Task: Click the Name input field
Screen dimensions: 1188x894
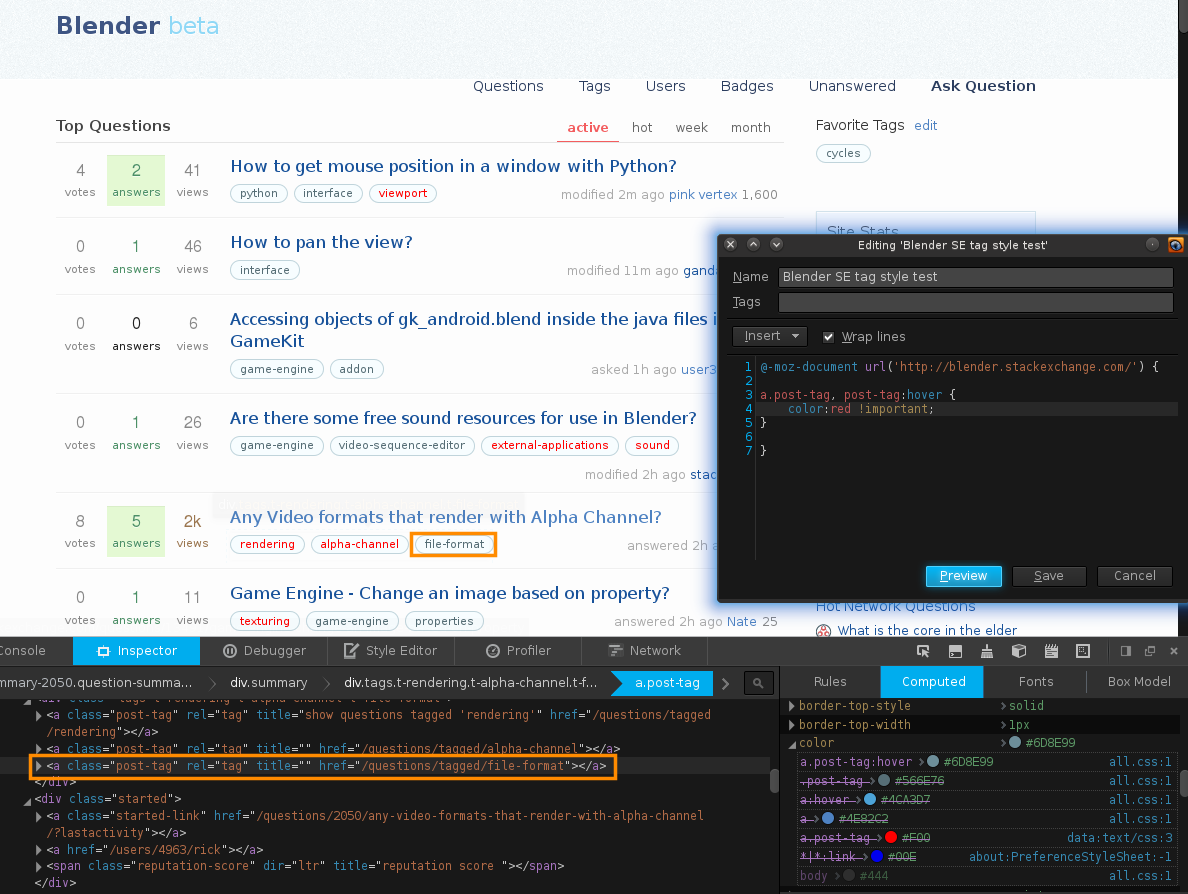Action: (975, 277)
